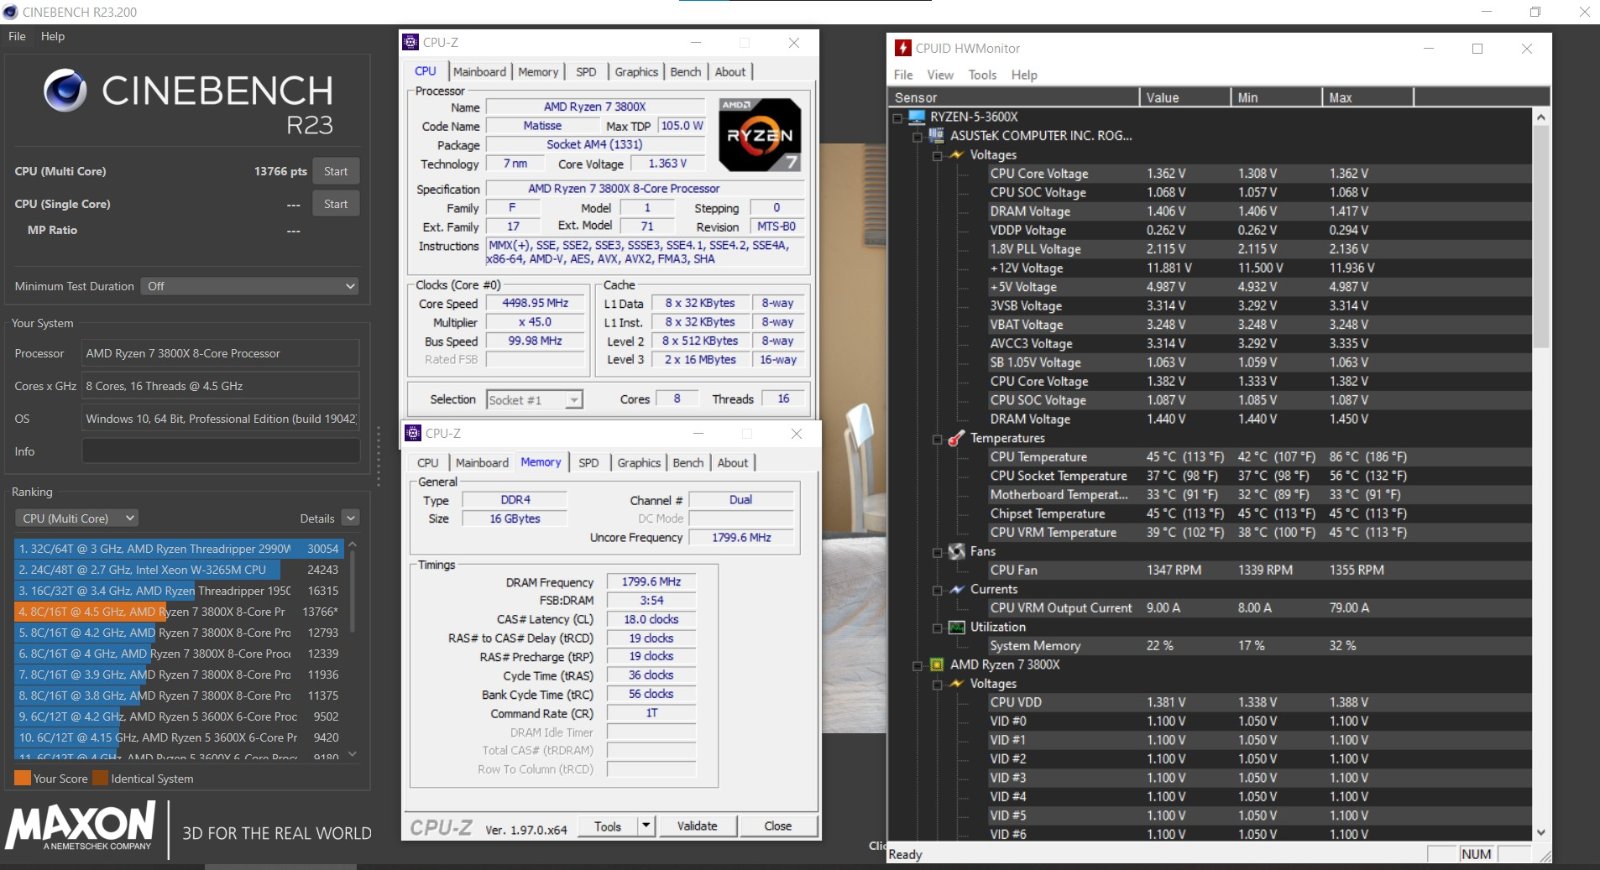Collapse the Temperatures tree node

pyautogui.click(x=937, y=439)
